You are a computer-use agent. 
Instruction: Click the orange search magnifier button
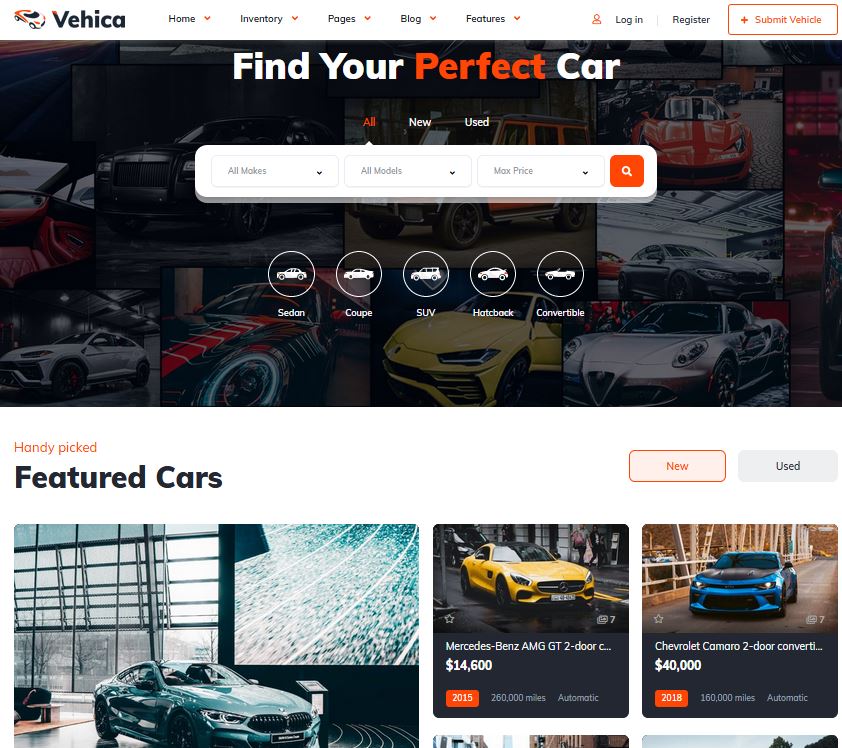tap(627, 171)
